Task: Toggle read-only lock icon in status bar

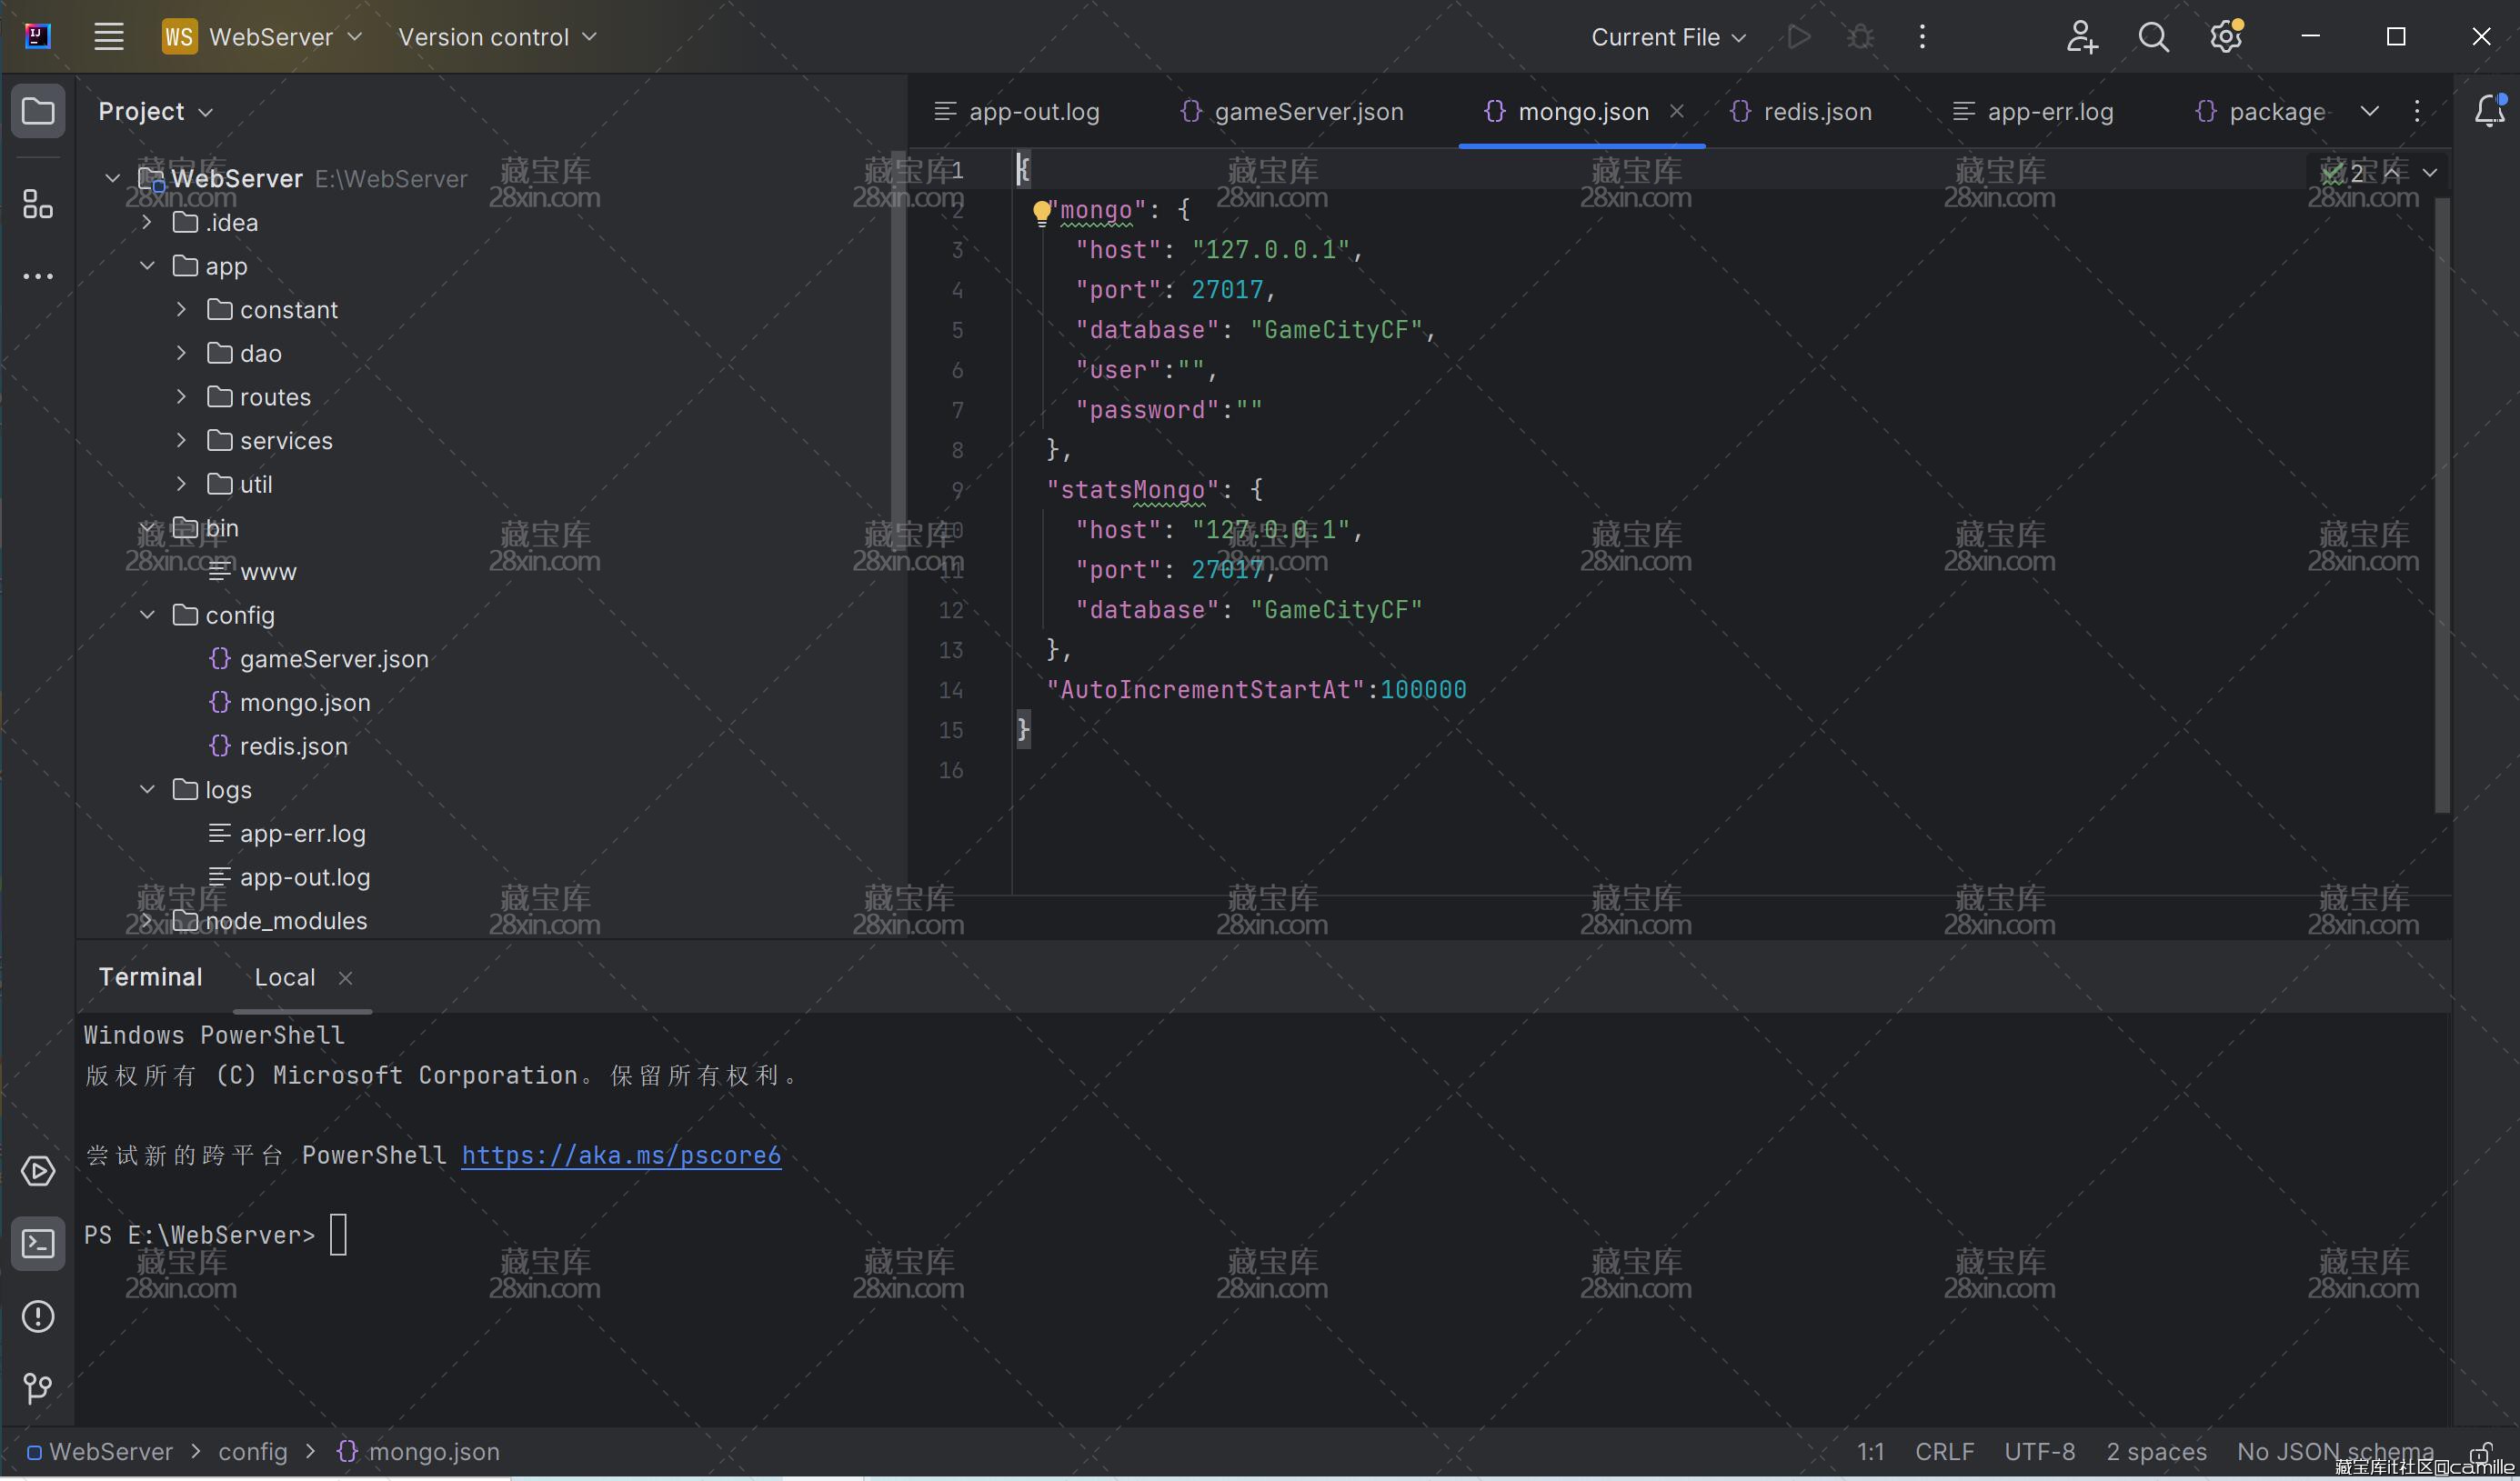Action: [x=2480, y=1452]
